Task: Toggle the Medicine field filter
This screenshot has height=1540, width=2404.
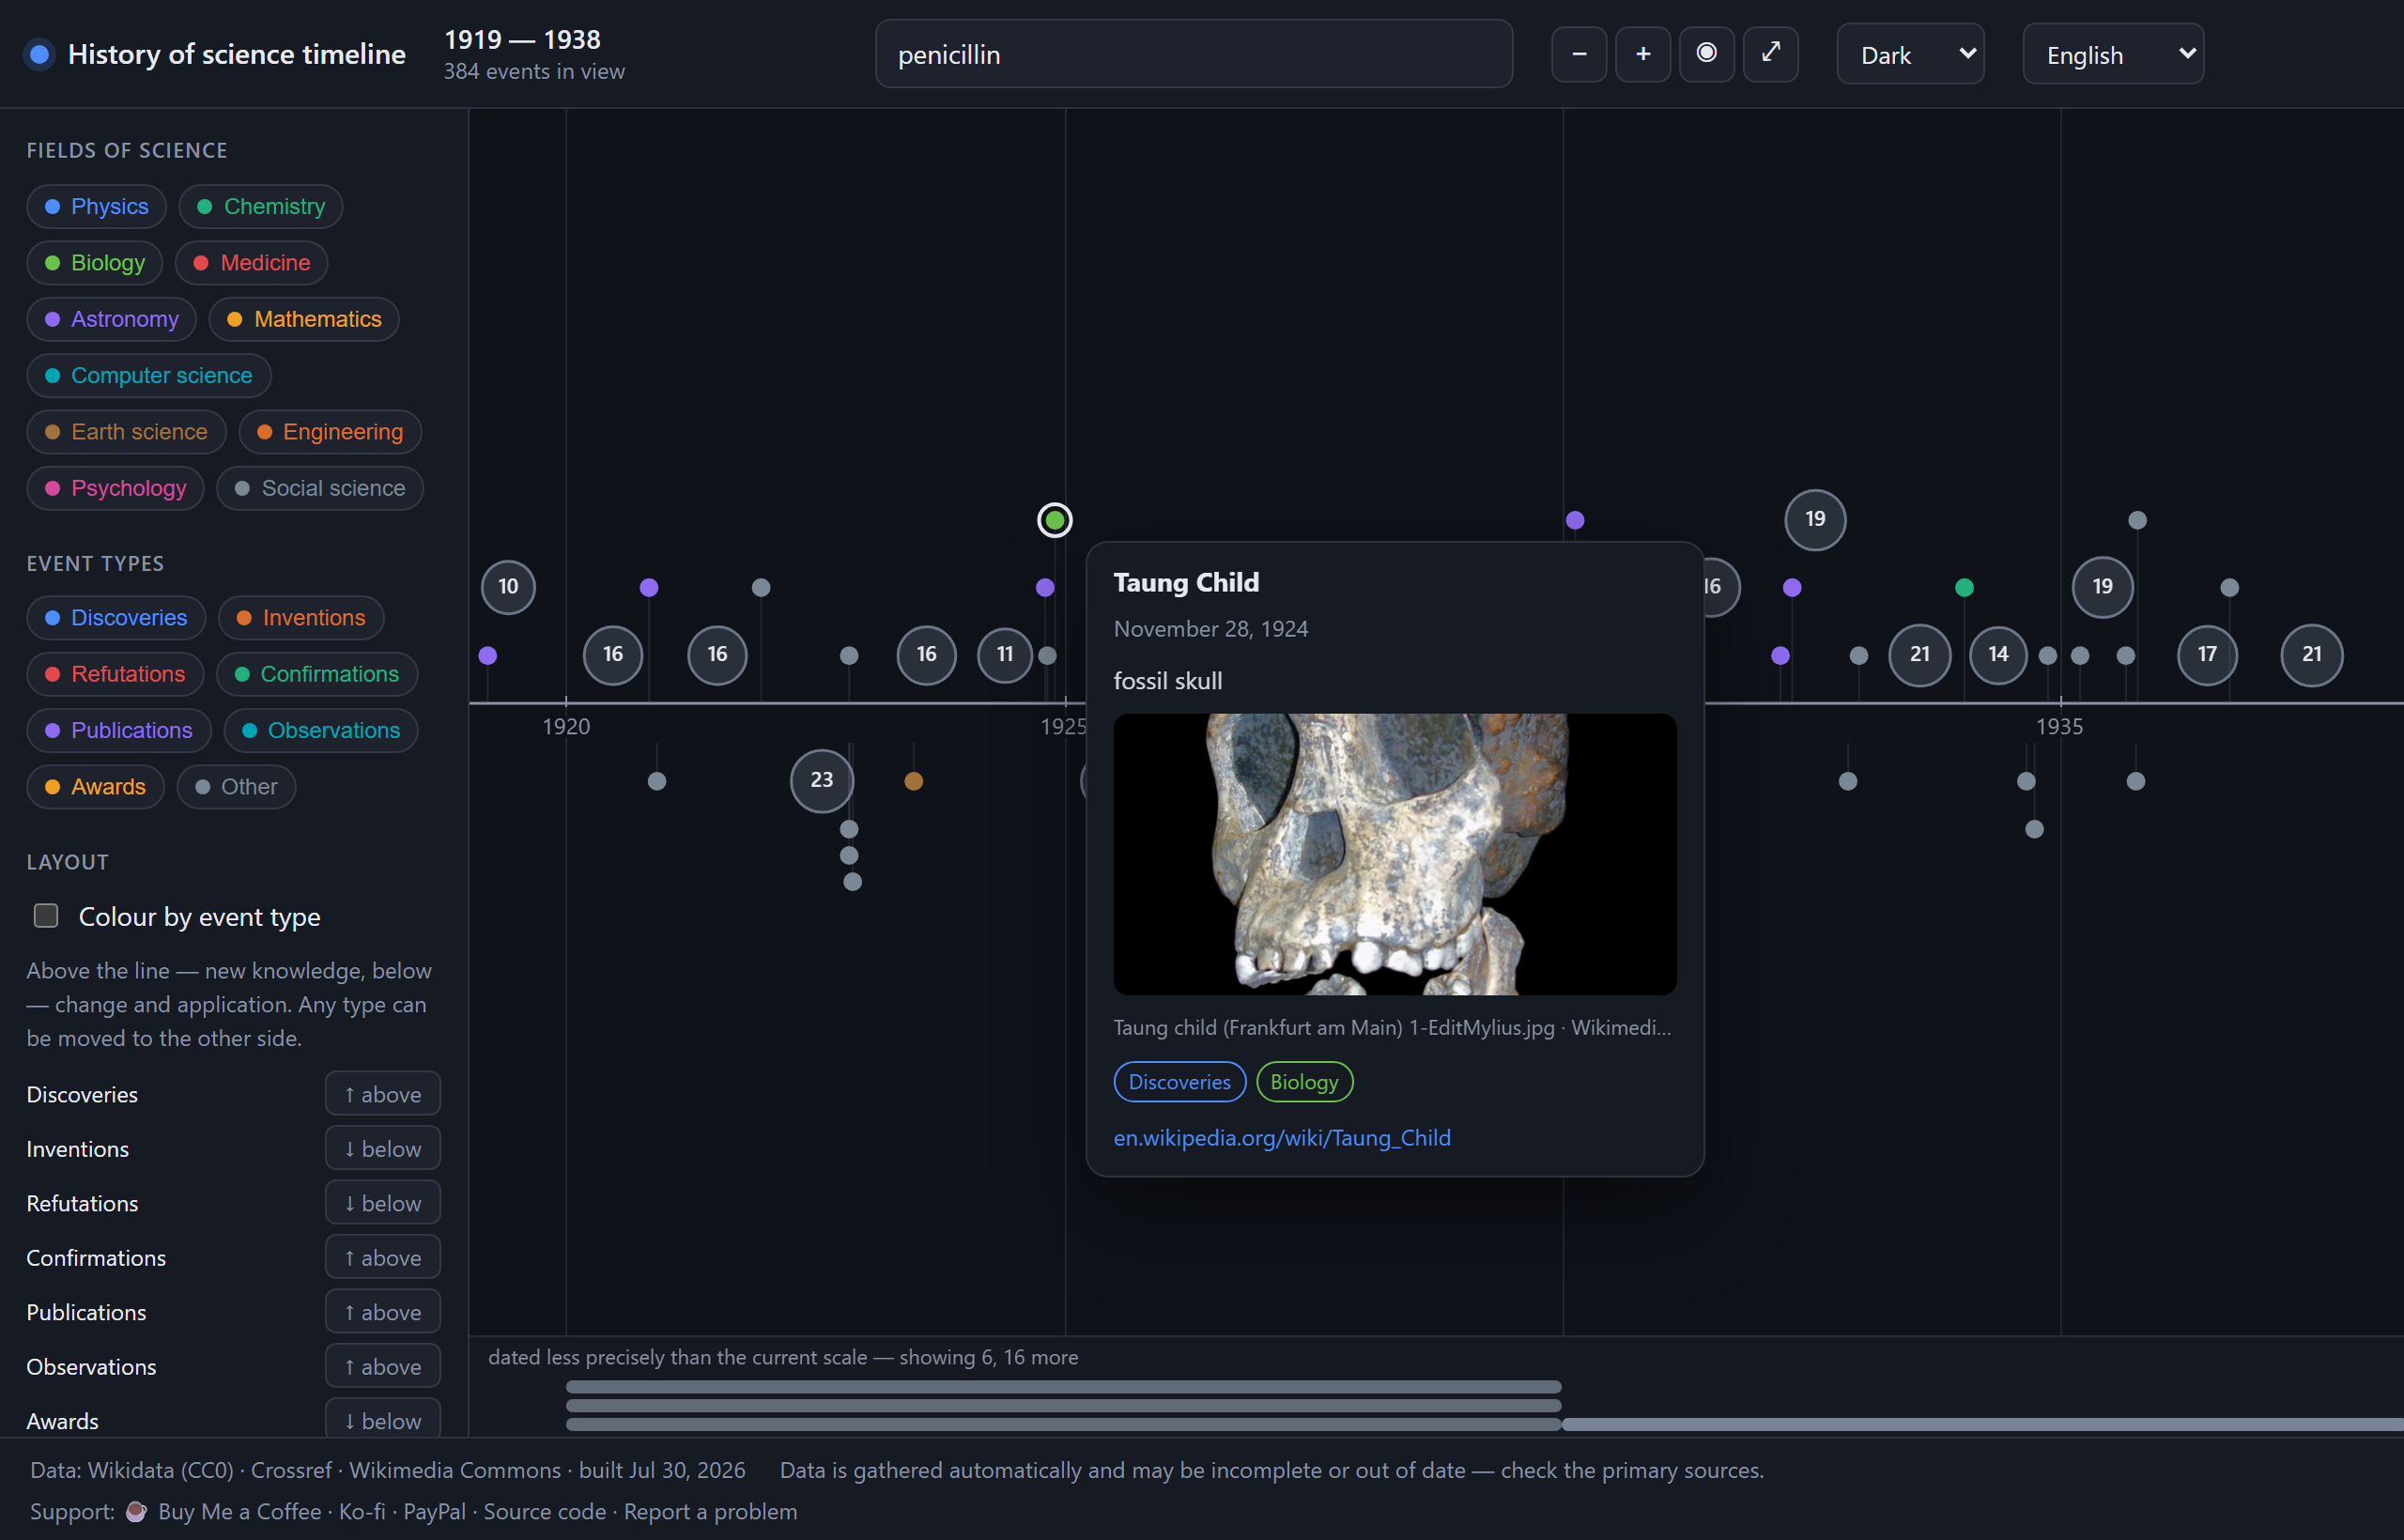Action: point(252,263)
